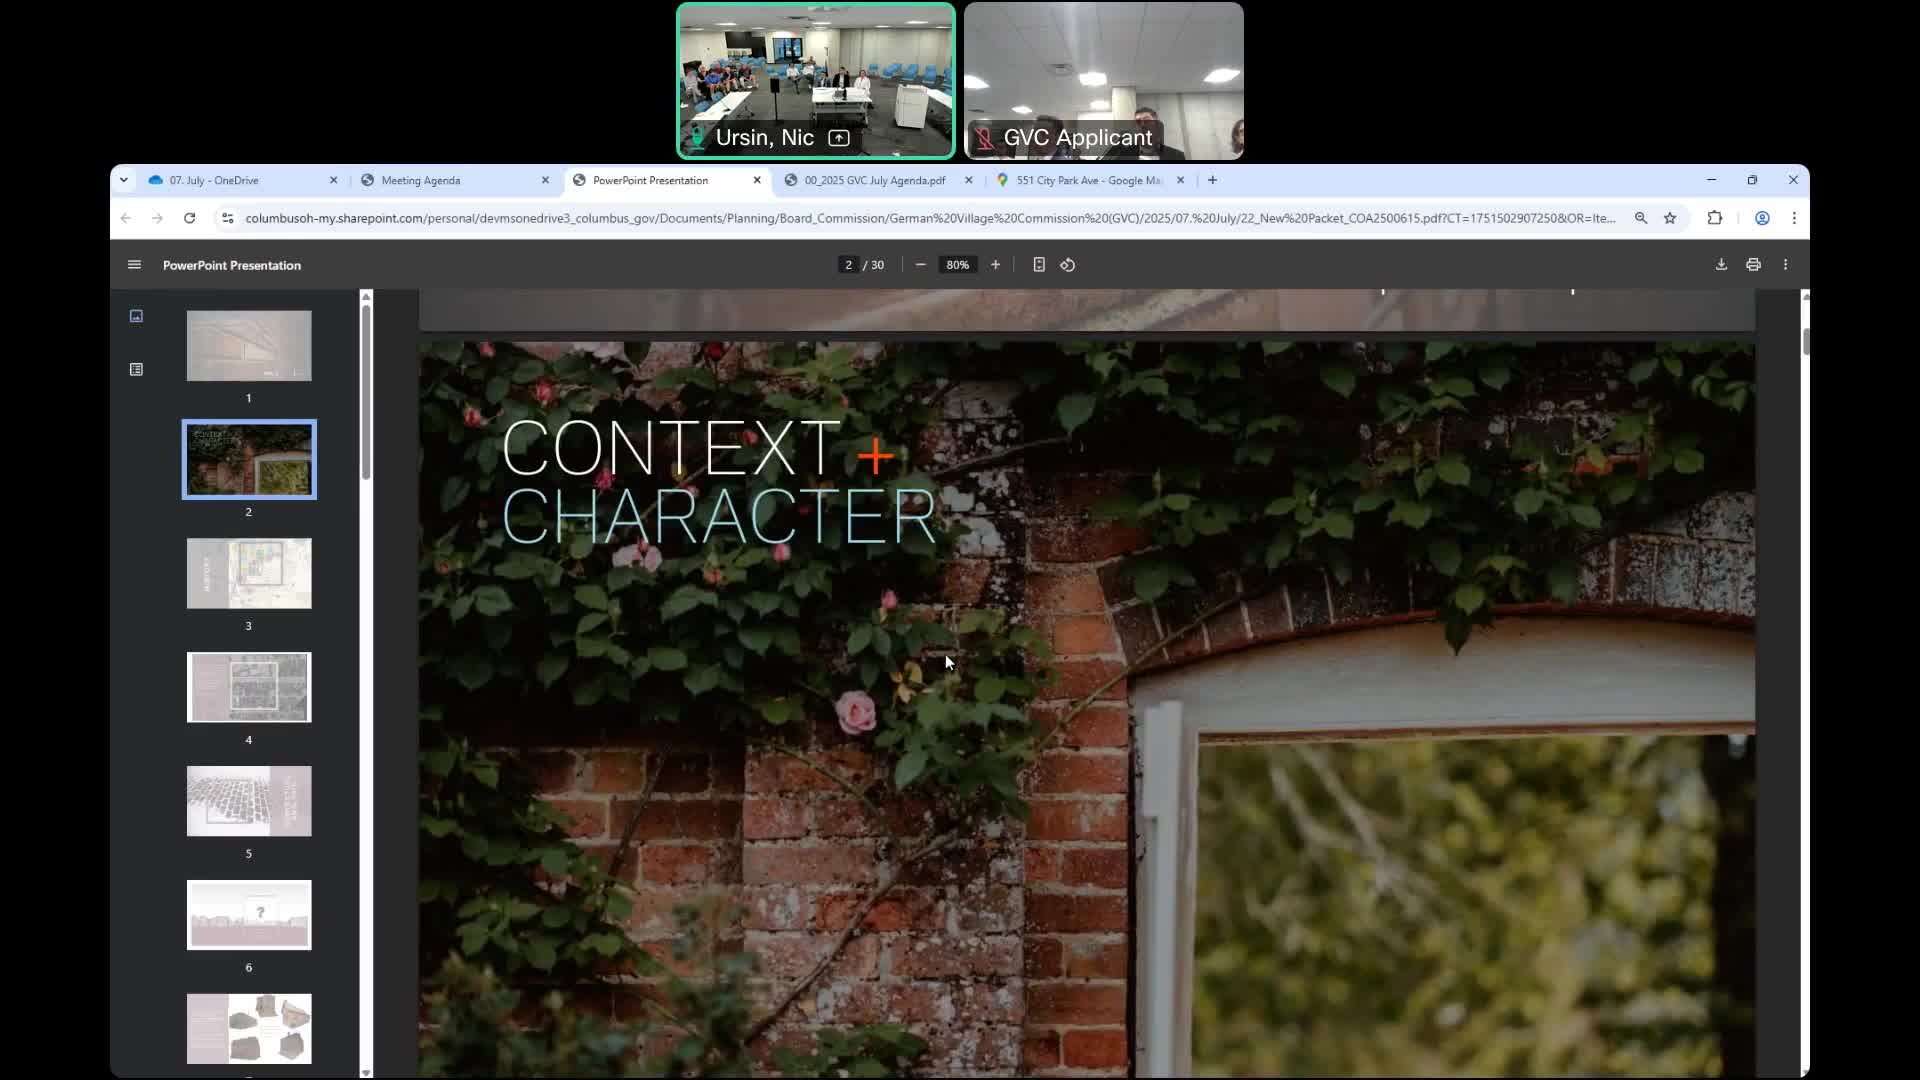Click the PDF download icon
The image size is (1920, 1080).
click(1721, 265)
